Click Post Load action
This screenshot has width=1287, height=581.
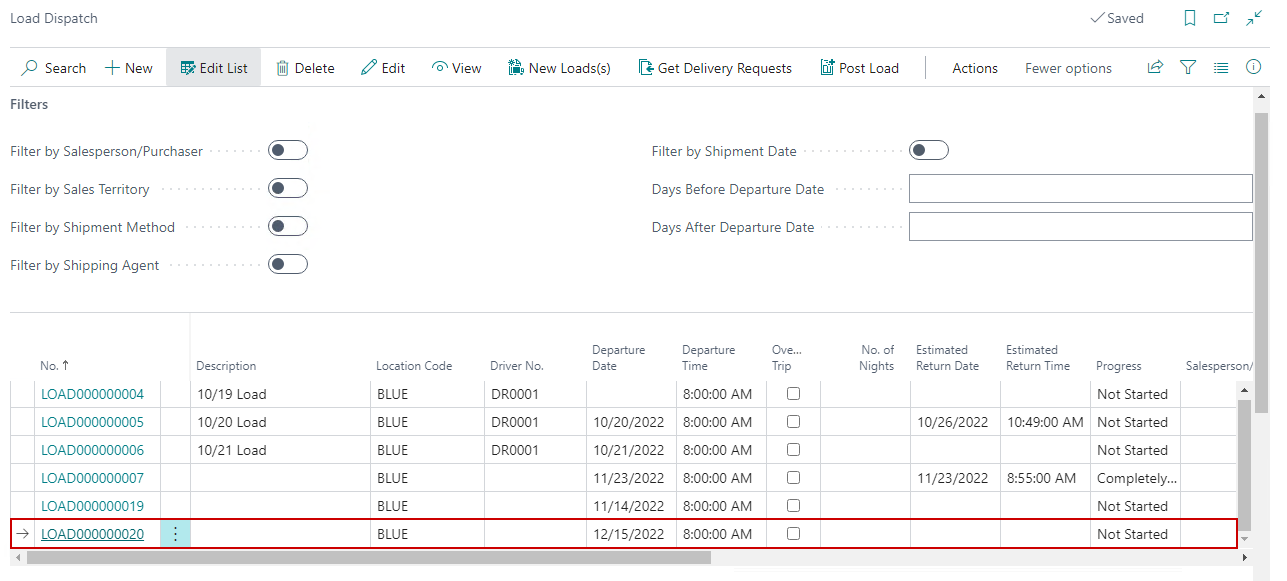pos(859,68)
